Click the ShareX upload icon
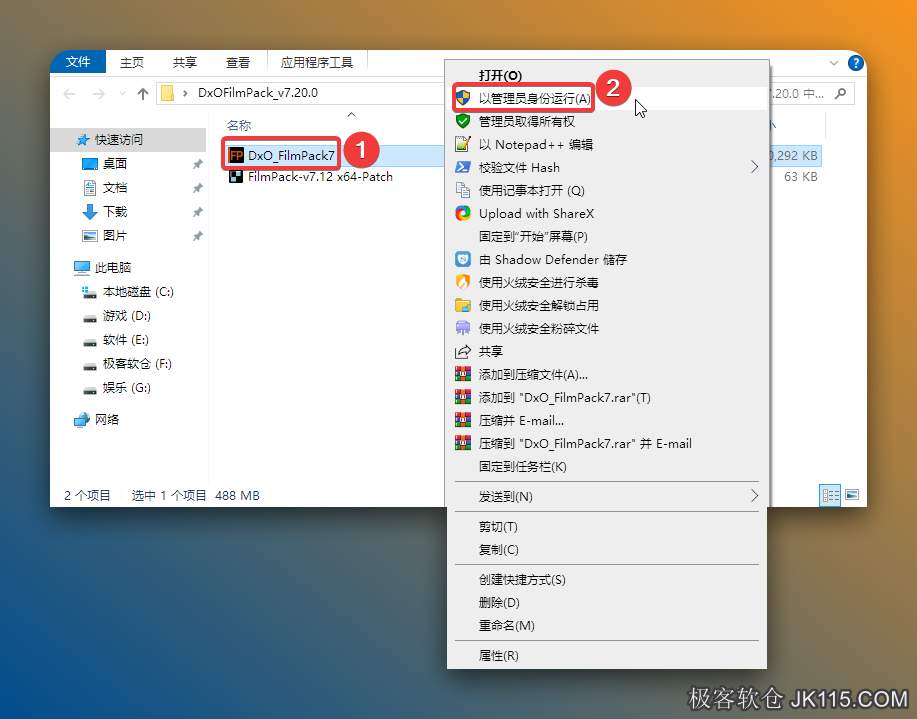Screen dimensions: 917x719 click(463, 213)
